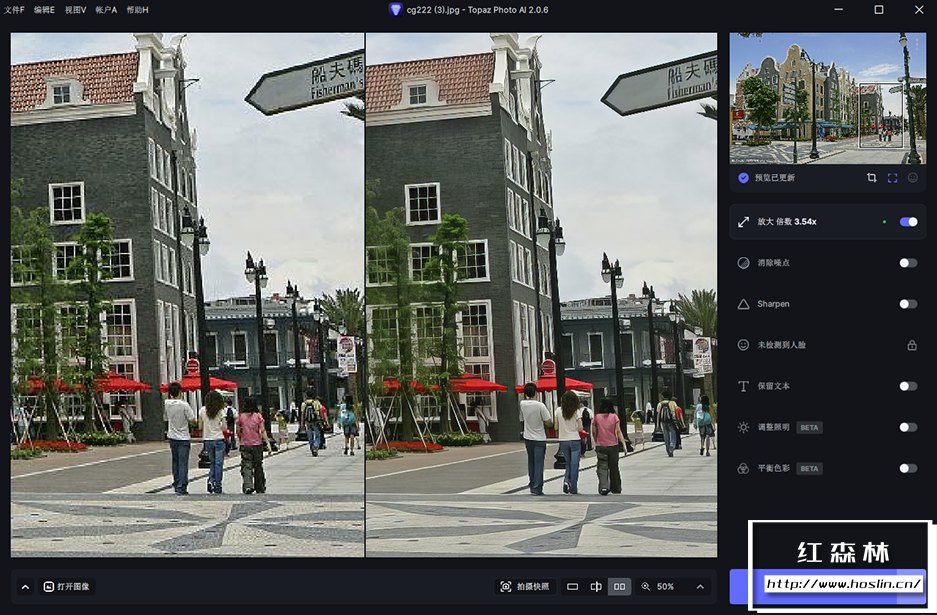This screenshot has height=615, width=937.
Task: Click the Sharpen label
Action: click(773, 304)
